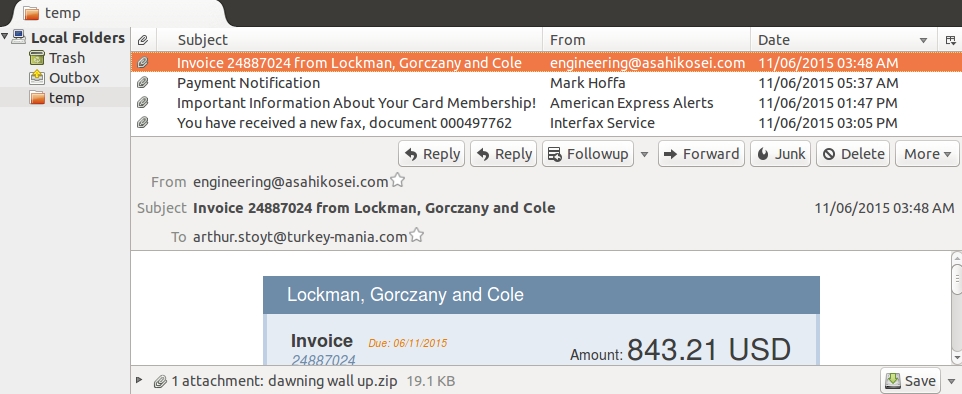
Task: Open the Interfax Service fax message
Action: (x=534, y=123)
